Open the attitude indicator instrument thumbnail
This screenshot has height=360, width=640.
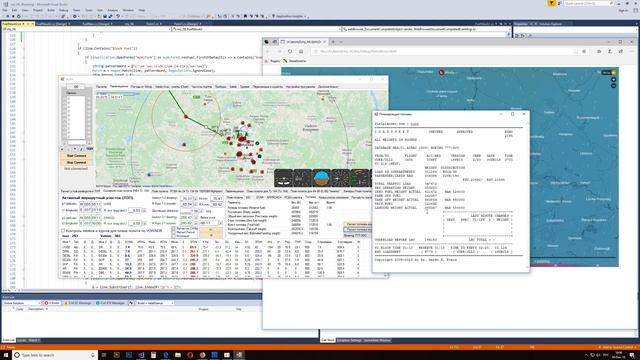click(x=322, y=178)
